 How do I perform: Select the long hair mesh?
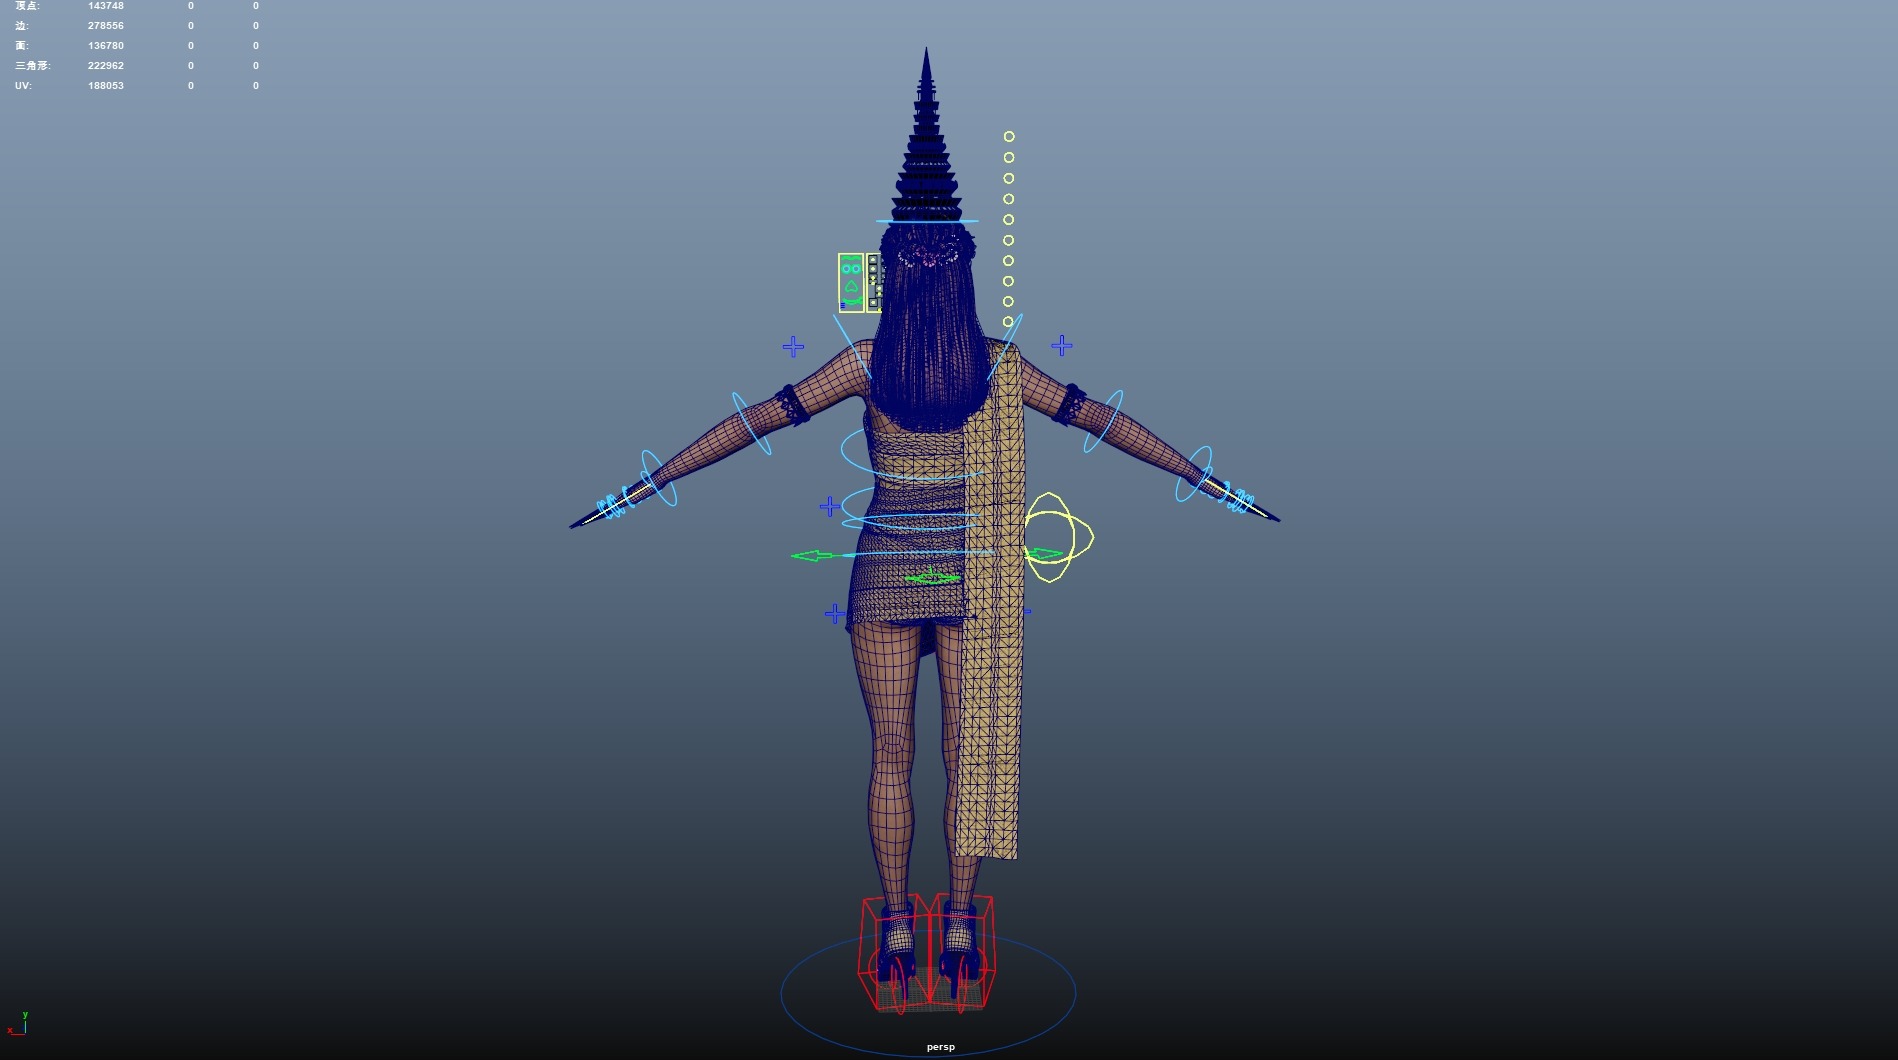pos(928,330)
